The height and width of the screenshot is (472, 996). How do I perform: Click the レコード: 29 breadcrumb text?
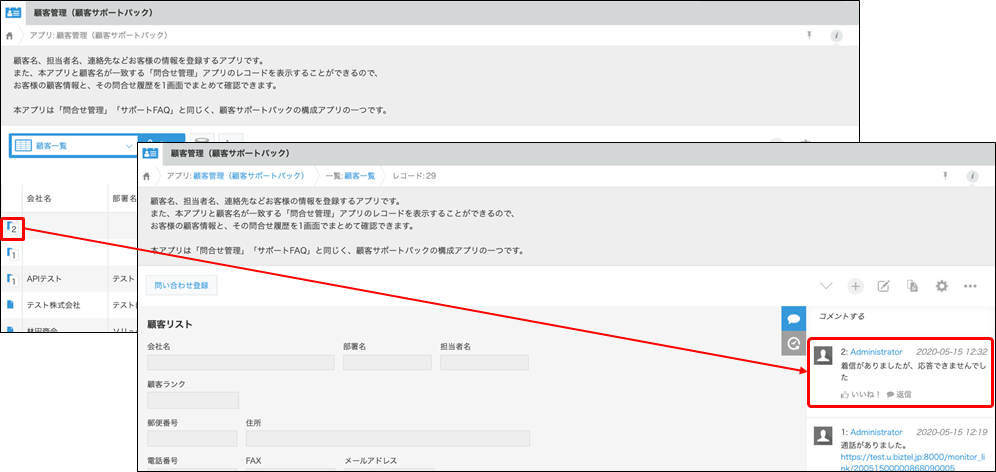[414, 176]
